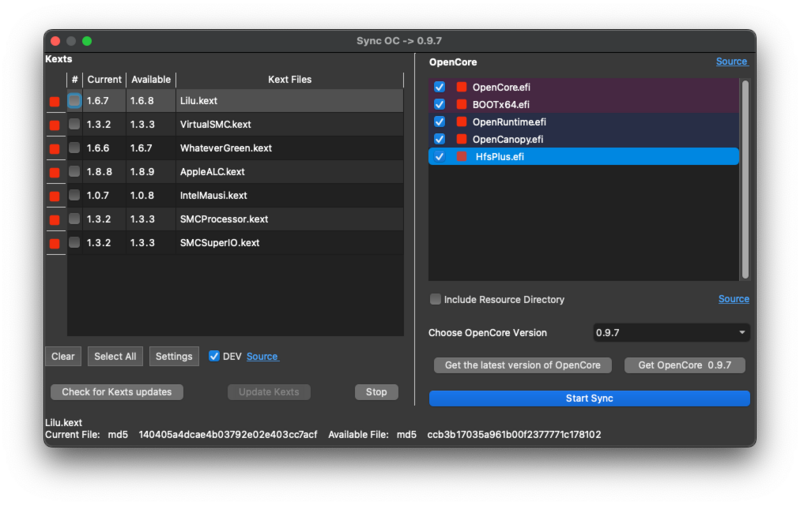The width and height of the screenshot is (800, 505).
Task: Click red status icon beside AppleALC.kext
Action: [55, 172]
